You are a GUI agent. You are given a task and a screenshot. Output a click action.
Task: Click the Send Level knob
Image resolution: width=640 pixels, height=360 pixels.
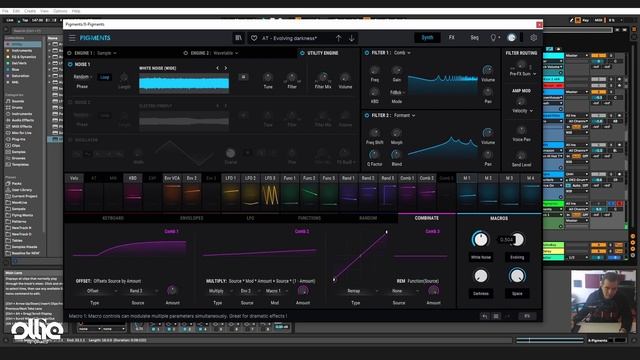[521, 156]
